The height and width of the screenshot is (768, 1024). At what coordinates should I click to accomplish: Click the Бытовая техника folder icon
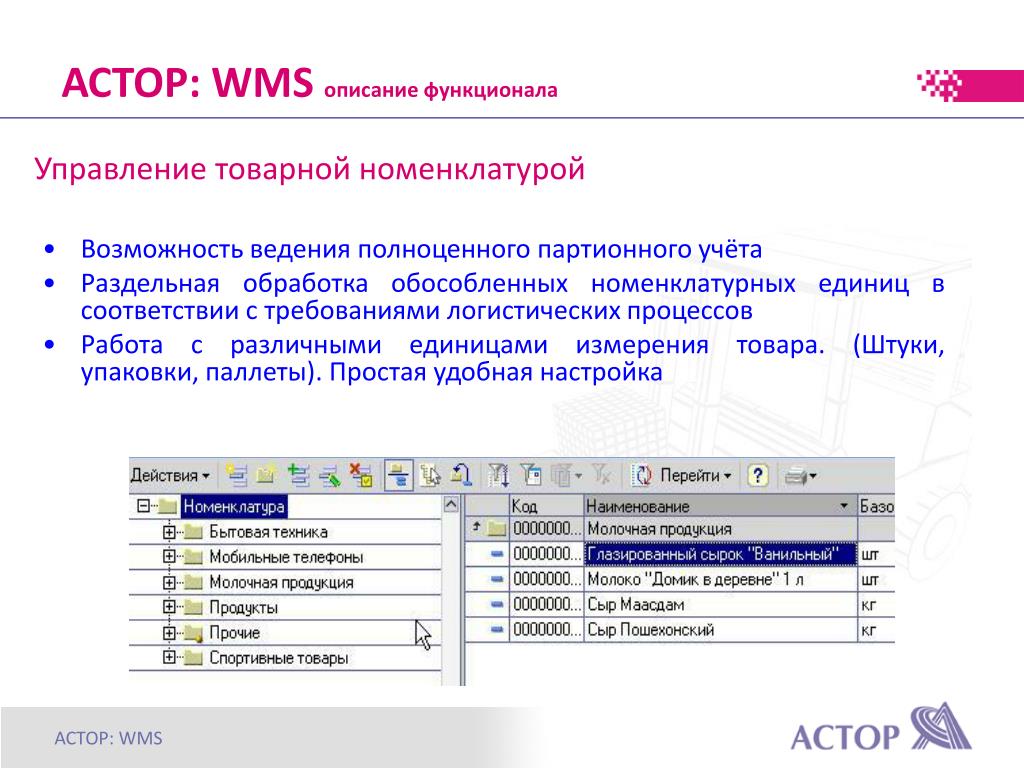[x=193, y=532]
